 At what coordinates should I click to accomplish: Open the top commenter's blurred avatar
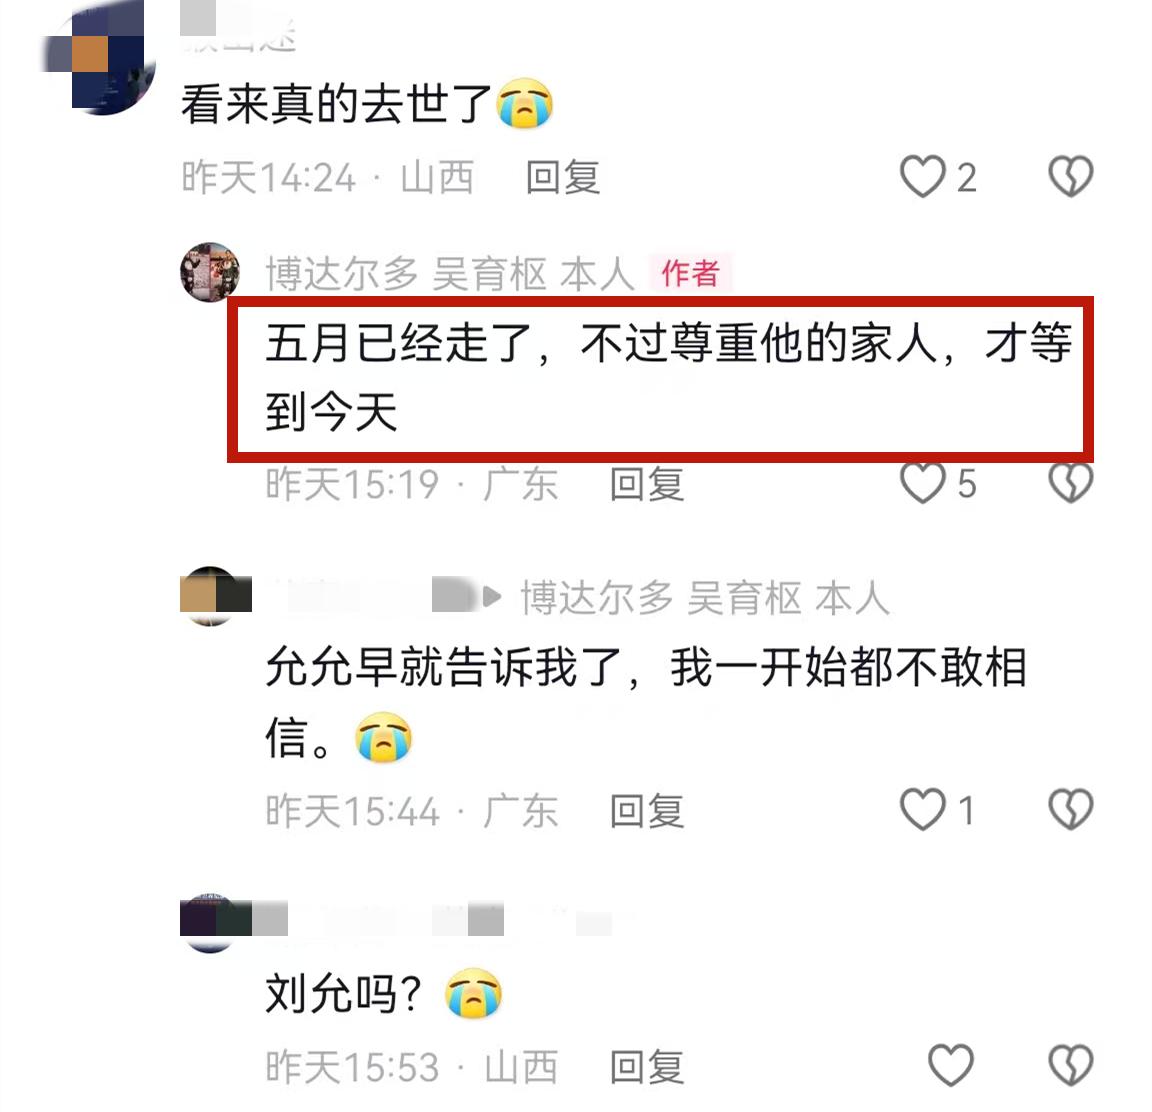click(x=99, y=57)
